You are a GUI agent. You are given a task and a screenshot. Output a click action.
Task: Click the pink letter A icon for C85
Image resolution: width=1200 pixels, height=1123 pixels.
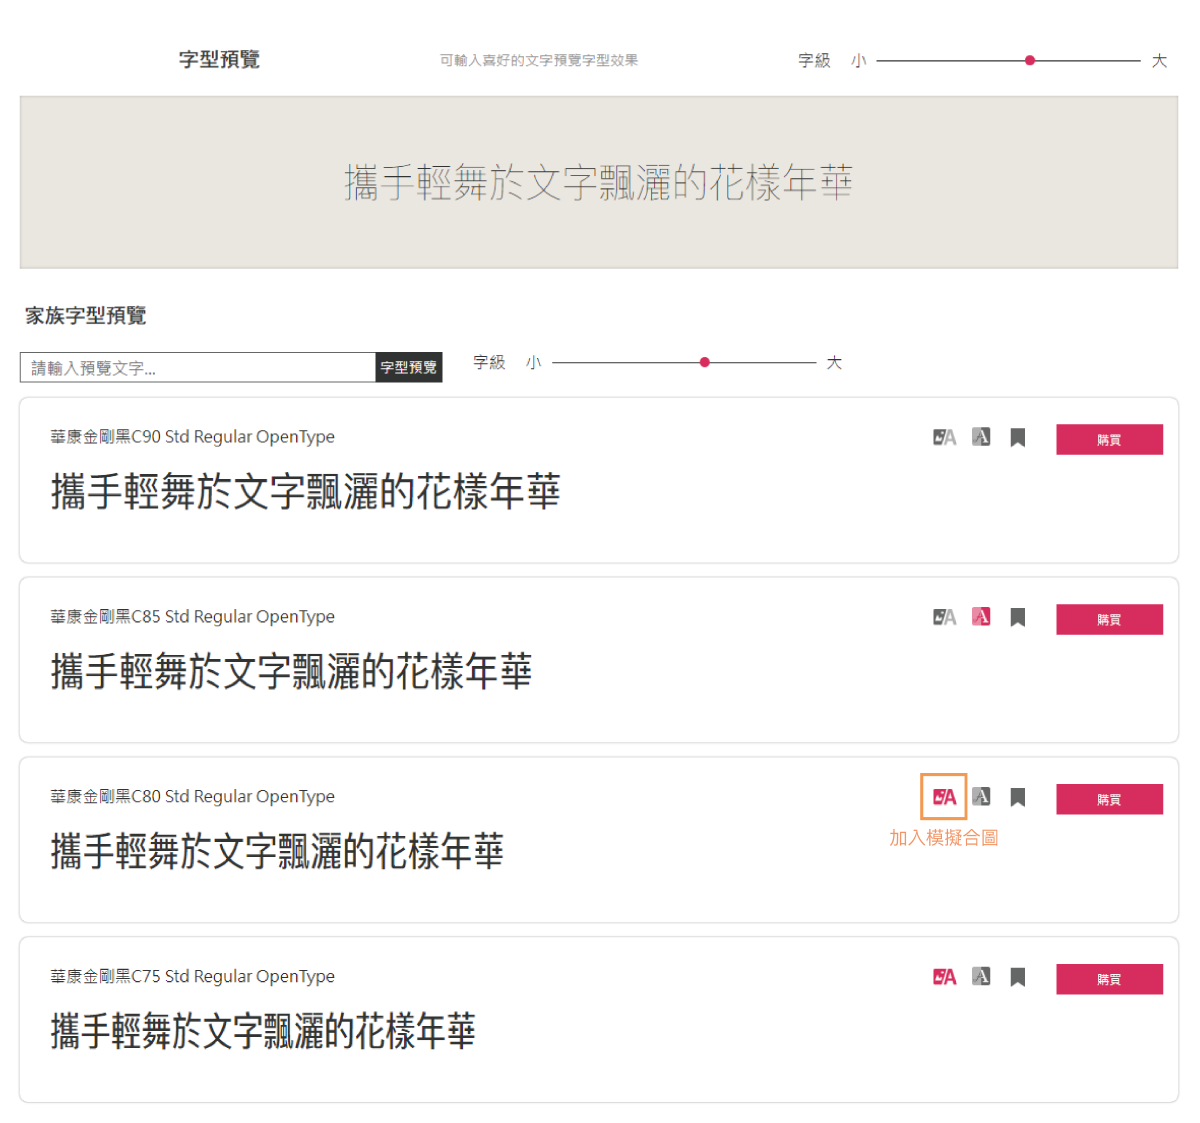(x=981, y=617)
